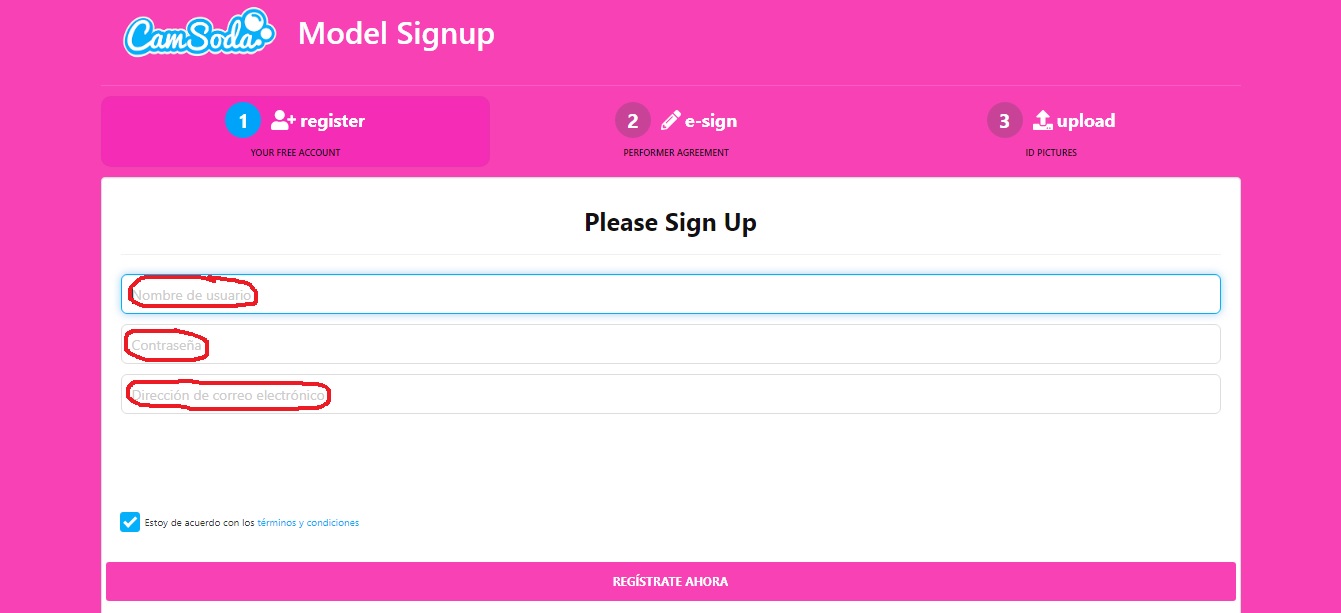
Task: Select the Dirección de correo electrónico field
Action: tap(670, 394)
